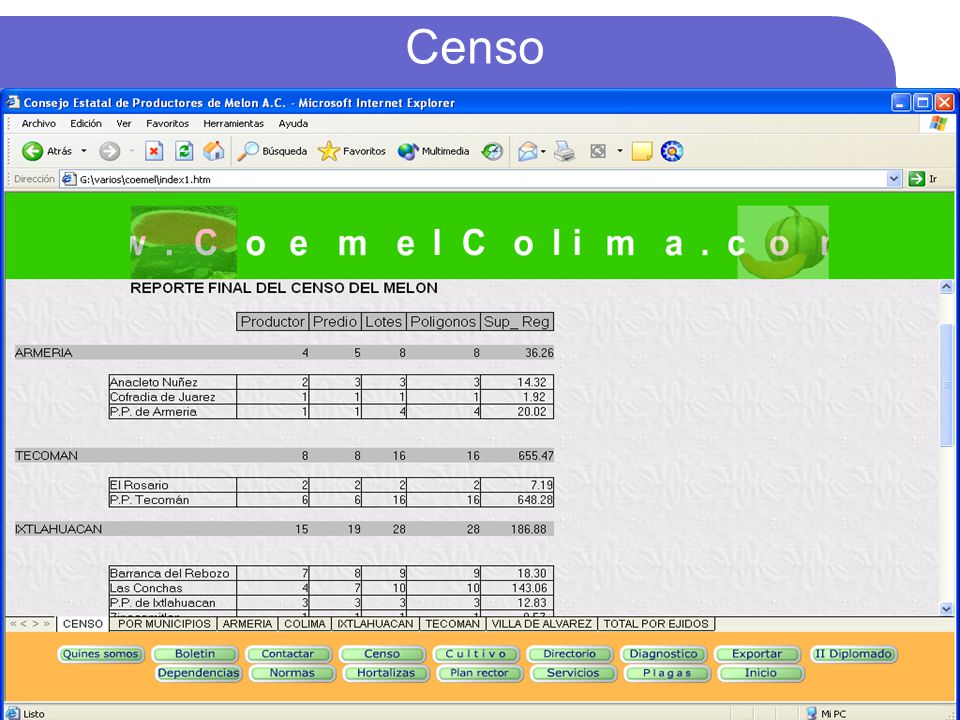960x720 pixels.
Task: Click the Las Conchas row name
Action: tap(146, 588)
